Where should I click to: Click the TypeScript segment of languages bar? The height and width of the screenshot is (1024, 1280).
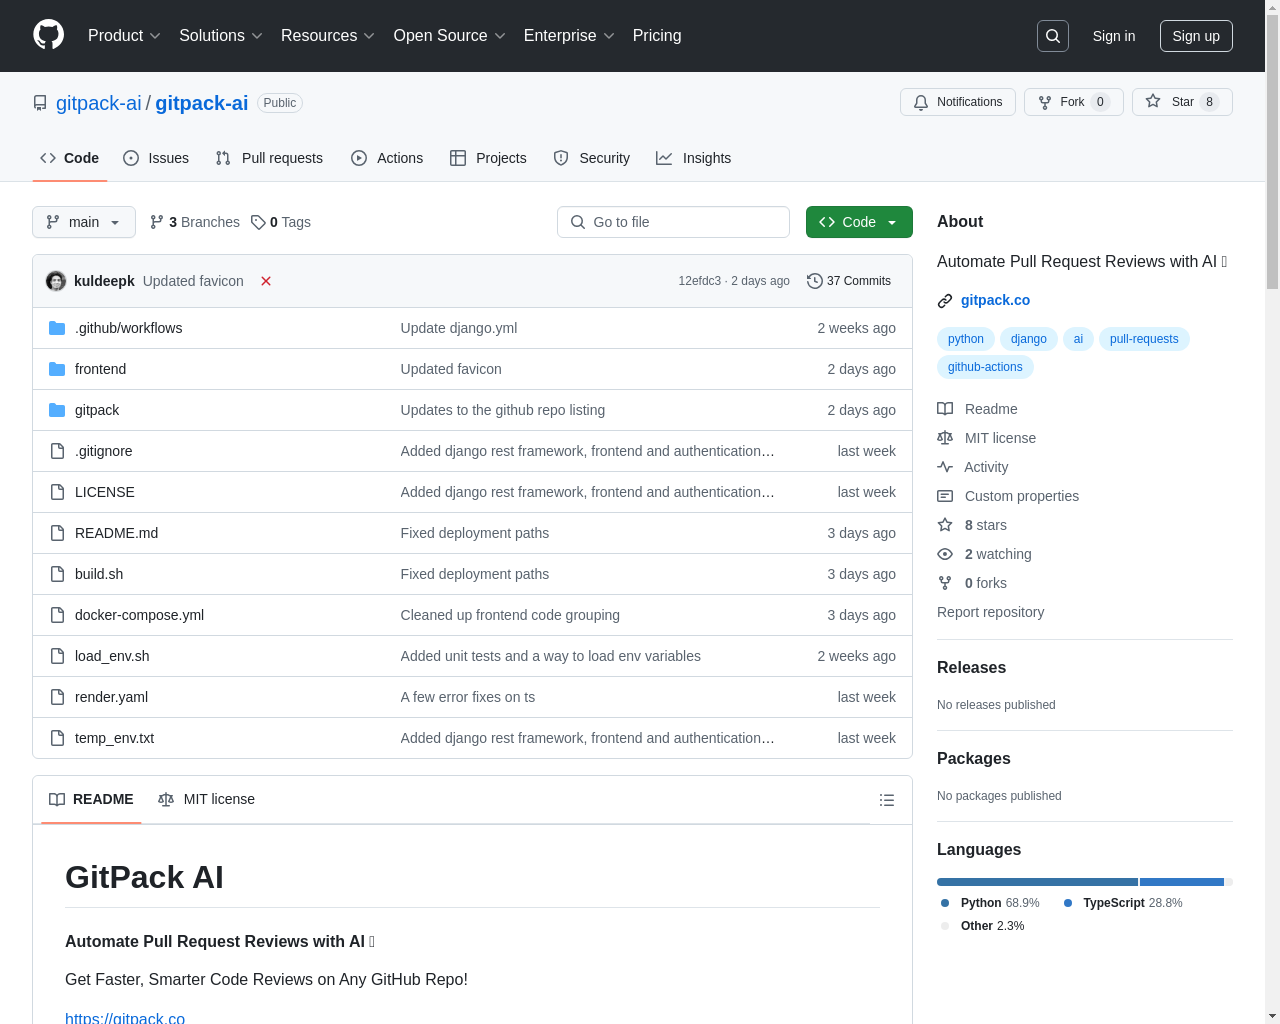pos(1182,882)
